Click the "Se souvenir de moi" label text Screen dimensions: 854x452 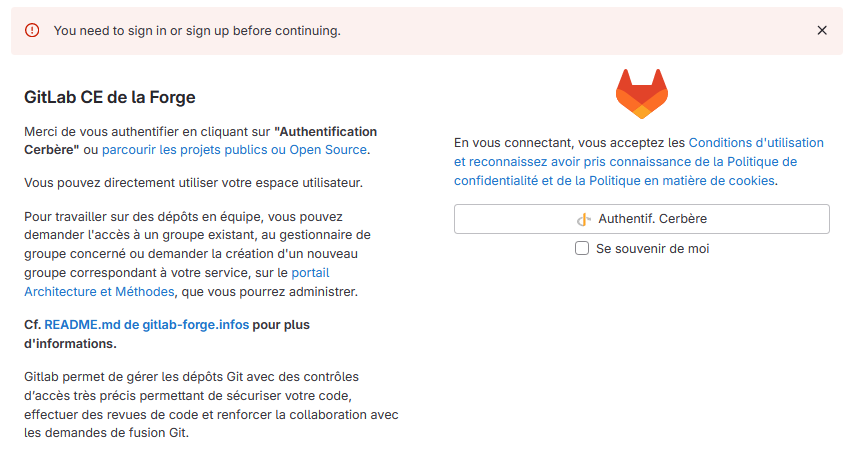pyautogui.click(x=652, y=248)
